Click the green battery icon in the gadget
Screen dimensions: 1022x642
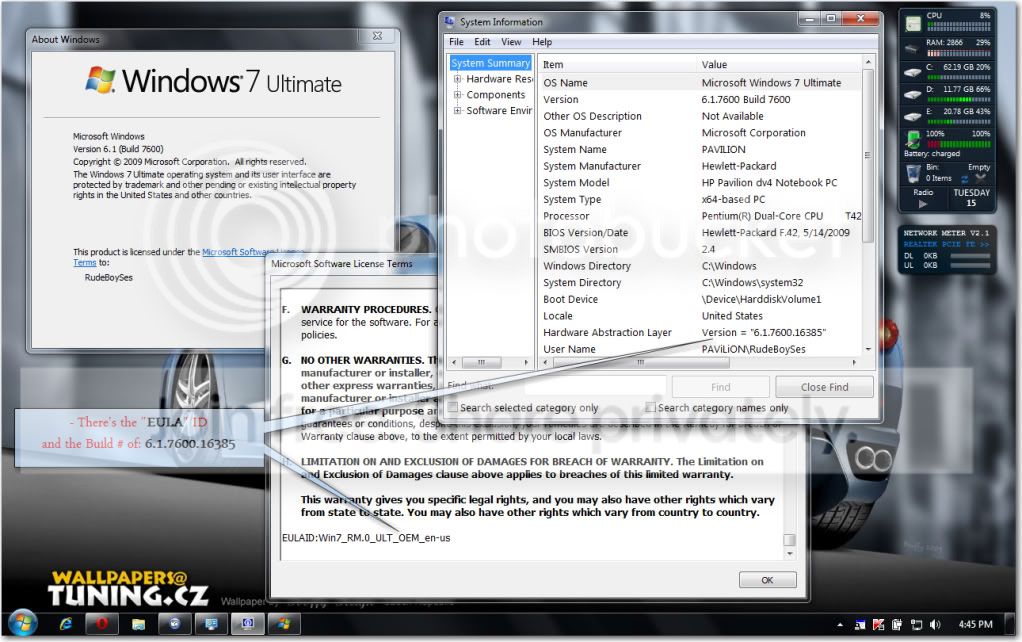pos(912,139)
